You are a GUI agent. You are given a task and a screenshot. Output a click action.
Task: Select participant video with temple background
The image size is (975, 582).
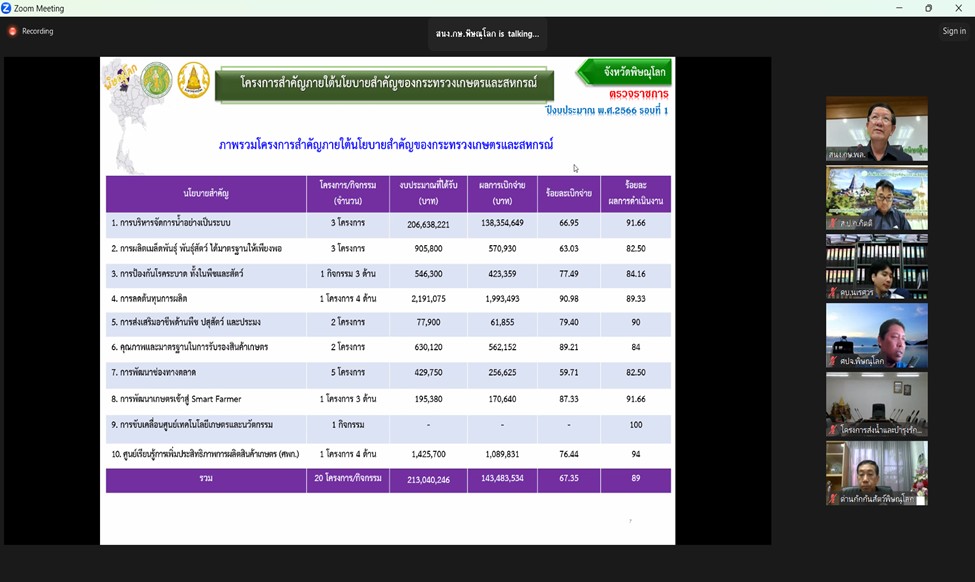pyautogui.click(x=877, y=198)
